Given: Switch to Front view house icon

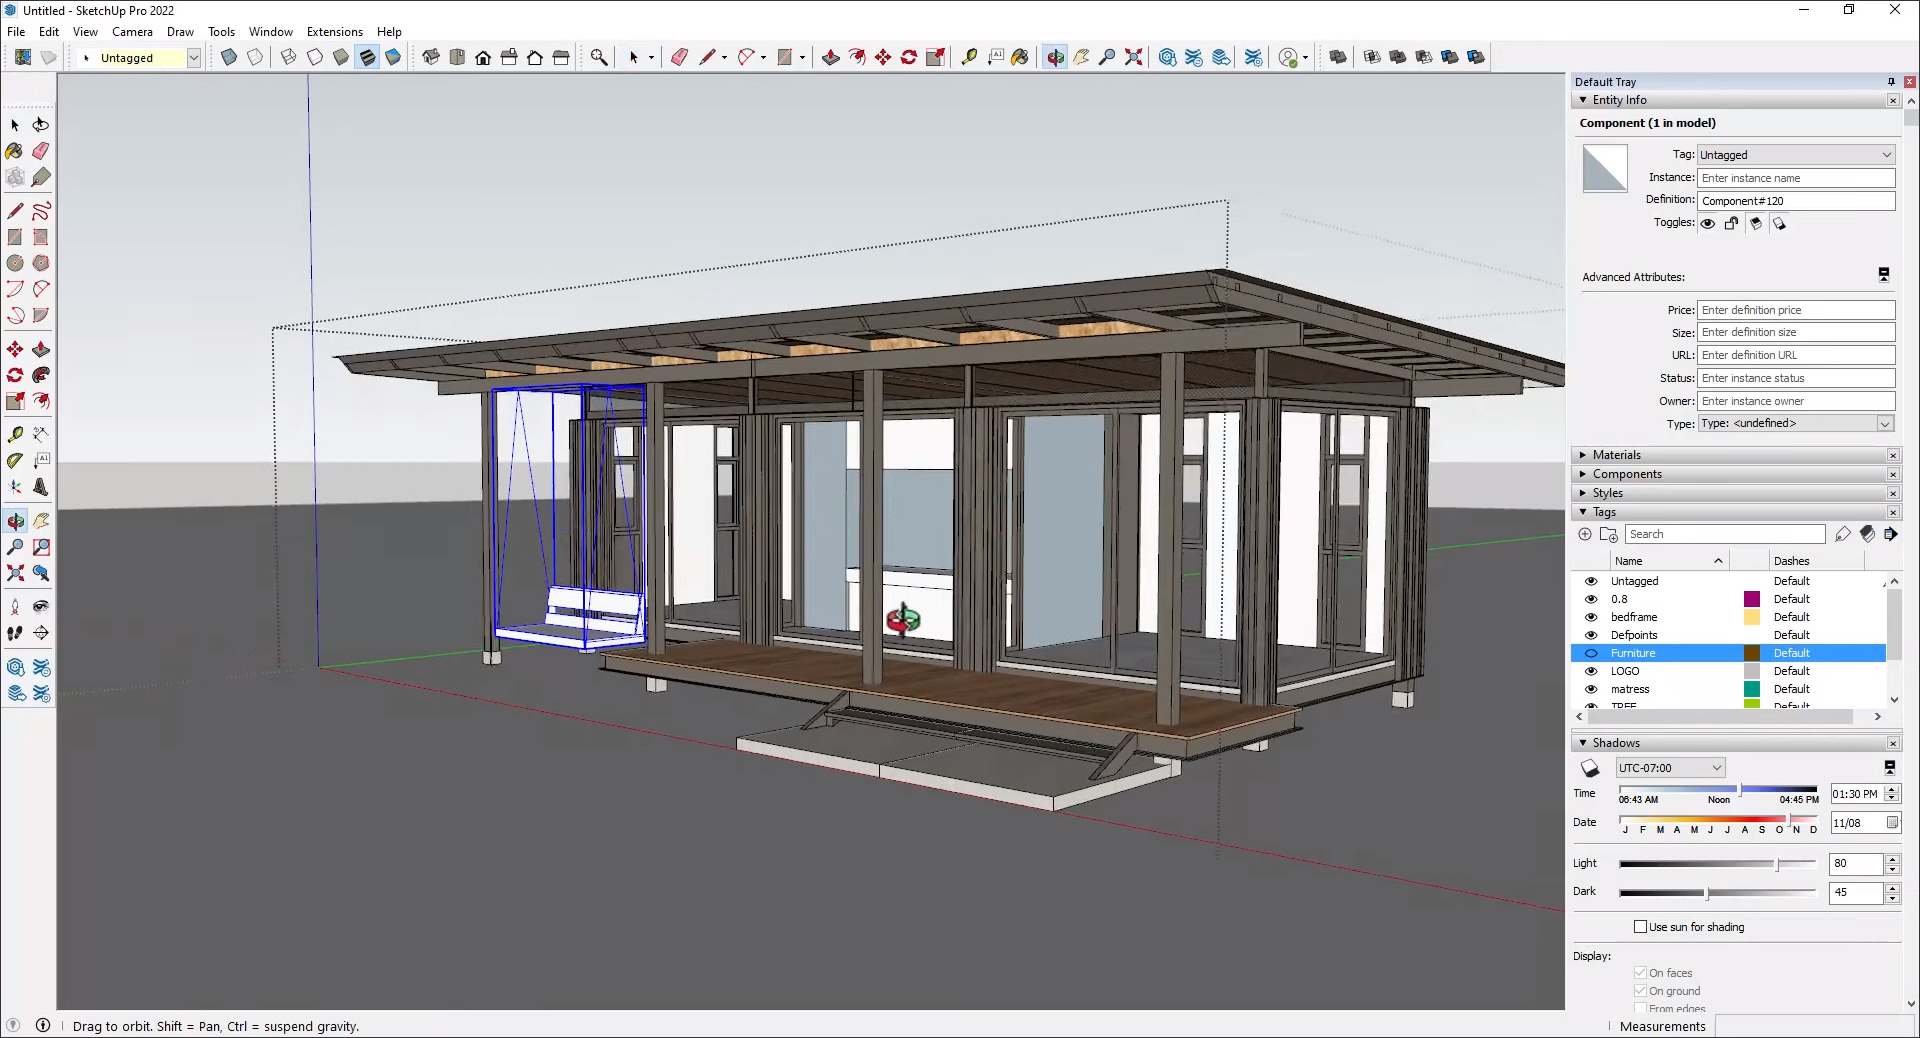Looking at the screenshot, I should 483,57.
